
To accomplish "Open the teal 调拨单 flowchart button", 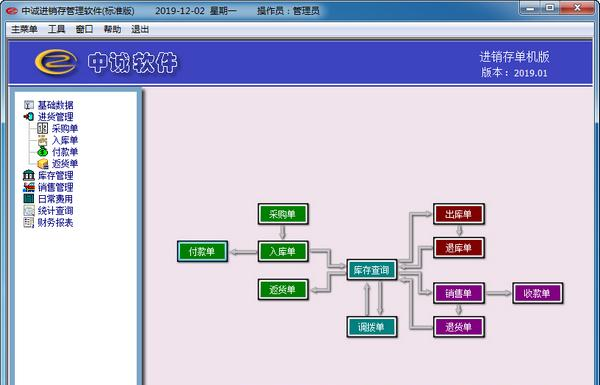I will point(372,327).
